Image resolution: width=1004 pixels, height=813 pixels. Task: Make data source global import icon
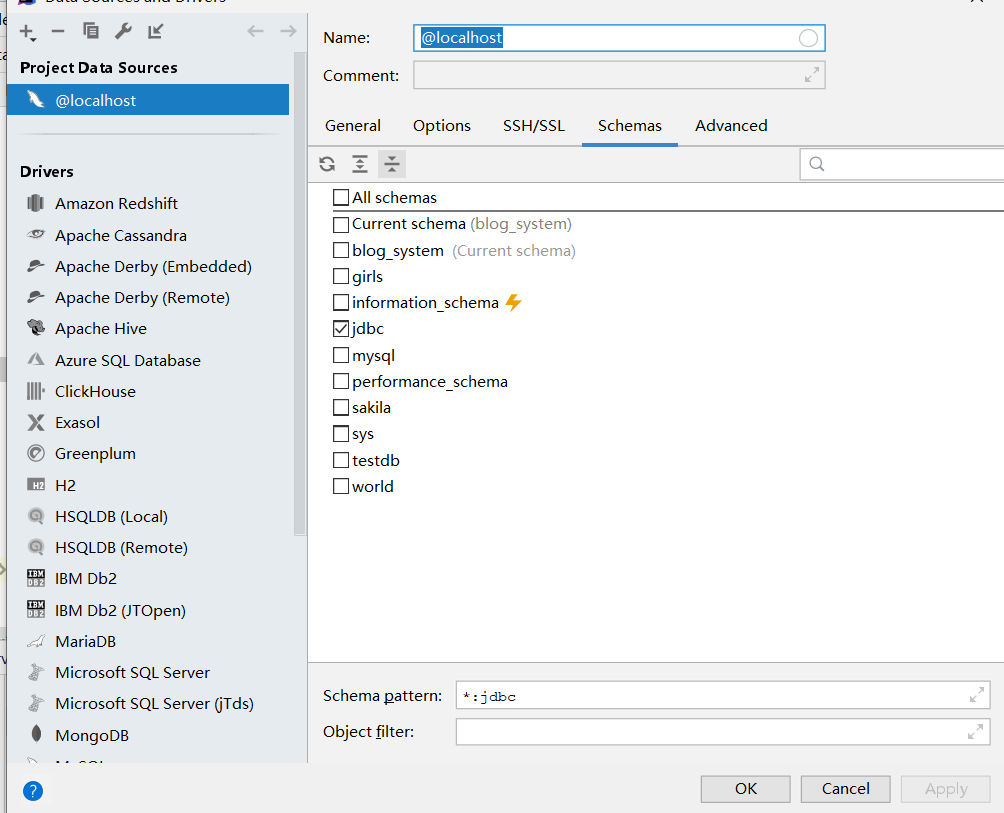coord(156,31)
